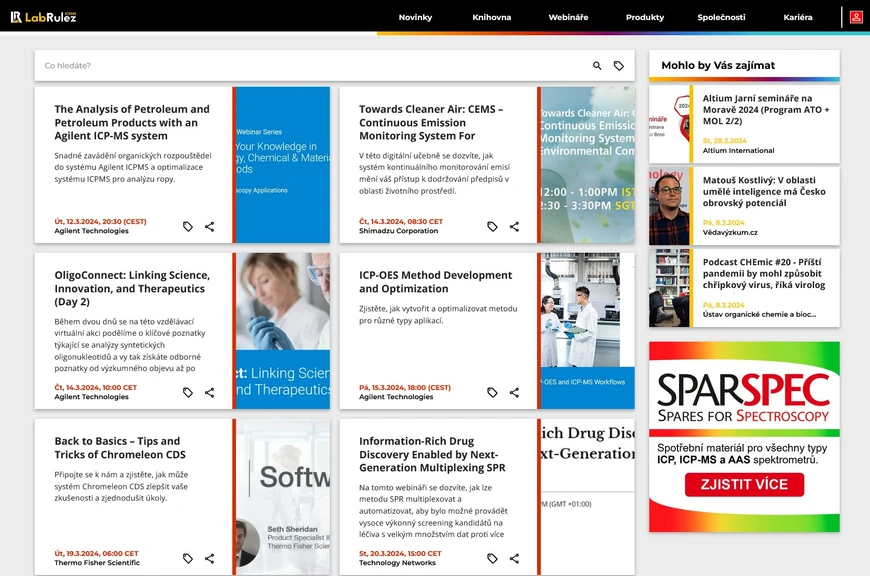
Task: Open the Produkty menu
Action: 645,17
